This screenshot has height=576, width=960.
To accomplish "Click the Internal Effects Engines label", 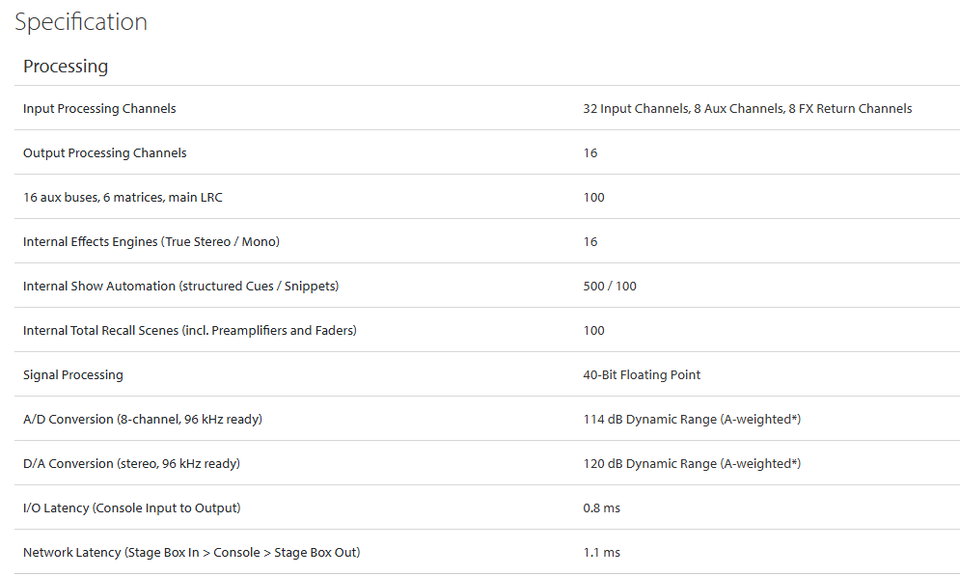I will pyautogui.click(x=151, y=242).
